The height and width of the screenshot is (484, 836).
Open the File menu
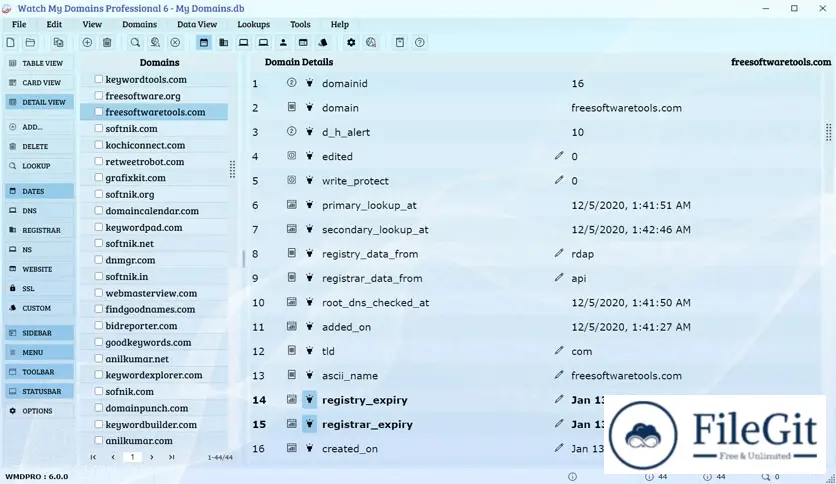point(19,24)
